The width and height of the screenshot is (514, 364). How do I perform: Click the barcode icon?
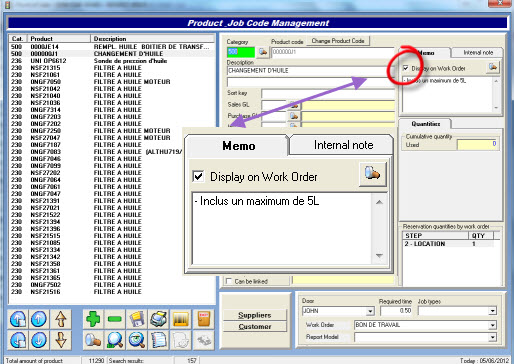tap(181, 319)
